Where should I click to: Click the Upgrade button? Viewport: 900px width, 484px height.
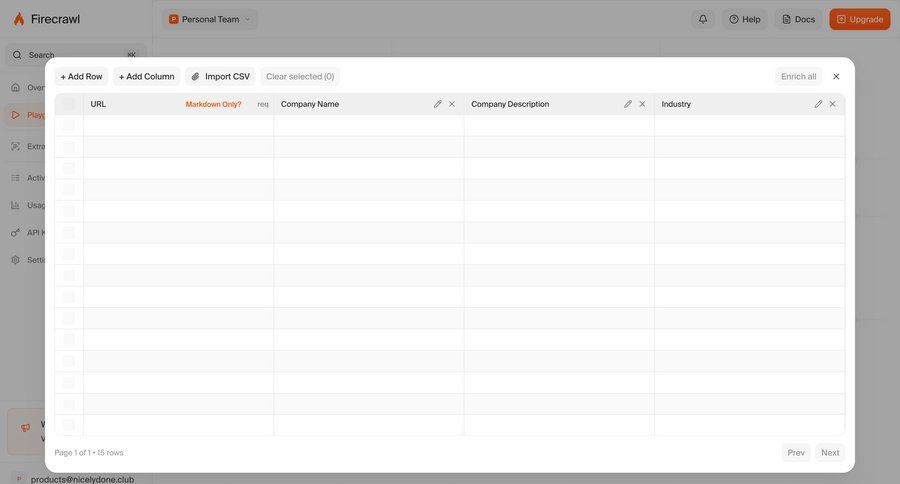(859, 19)
